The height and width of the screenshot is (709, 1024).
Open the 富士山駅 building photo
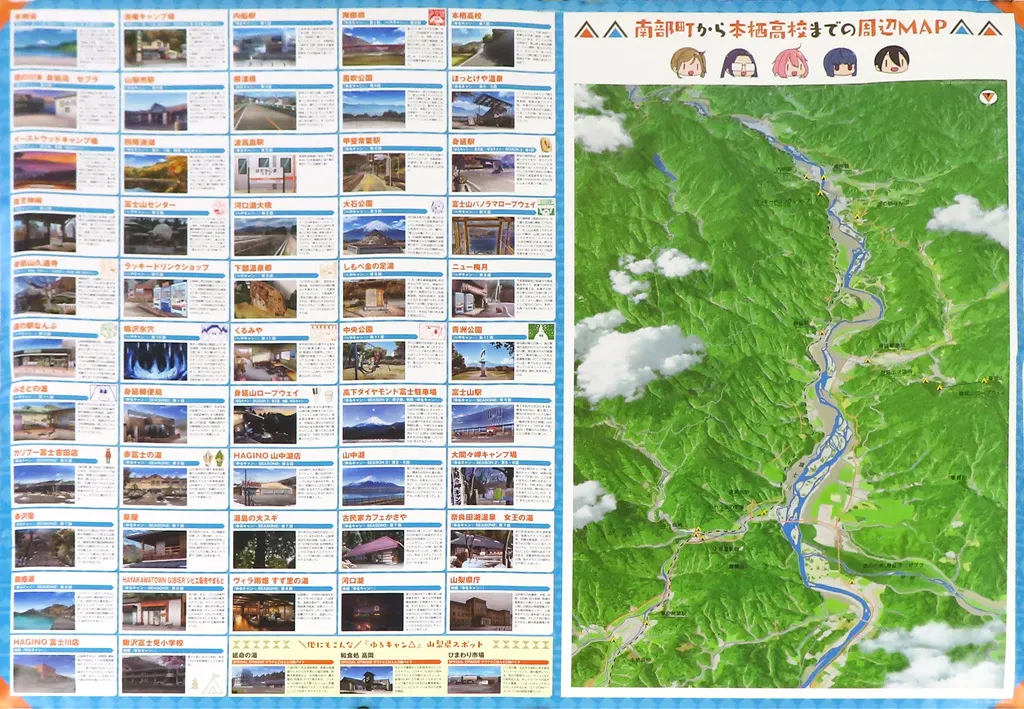[483, 423]
